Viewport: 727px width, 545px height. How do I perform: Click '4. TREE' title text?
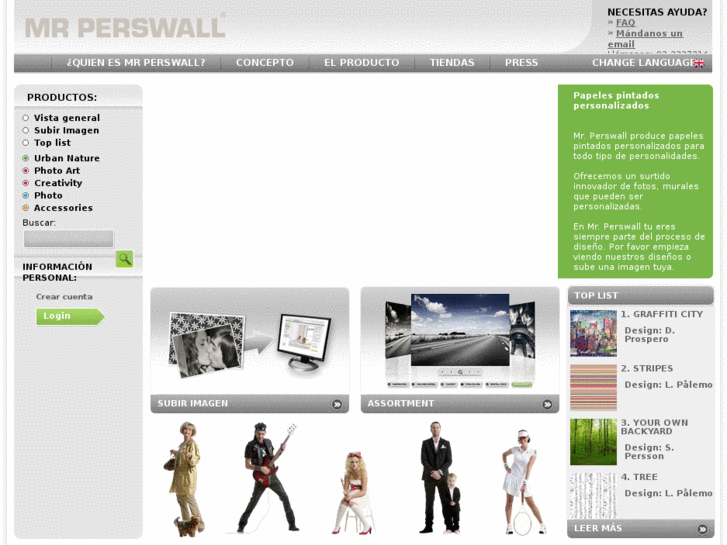click(x=639, y=477)
